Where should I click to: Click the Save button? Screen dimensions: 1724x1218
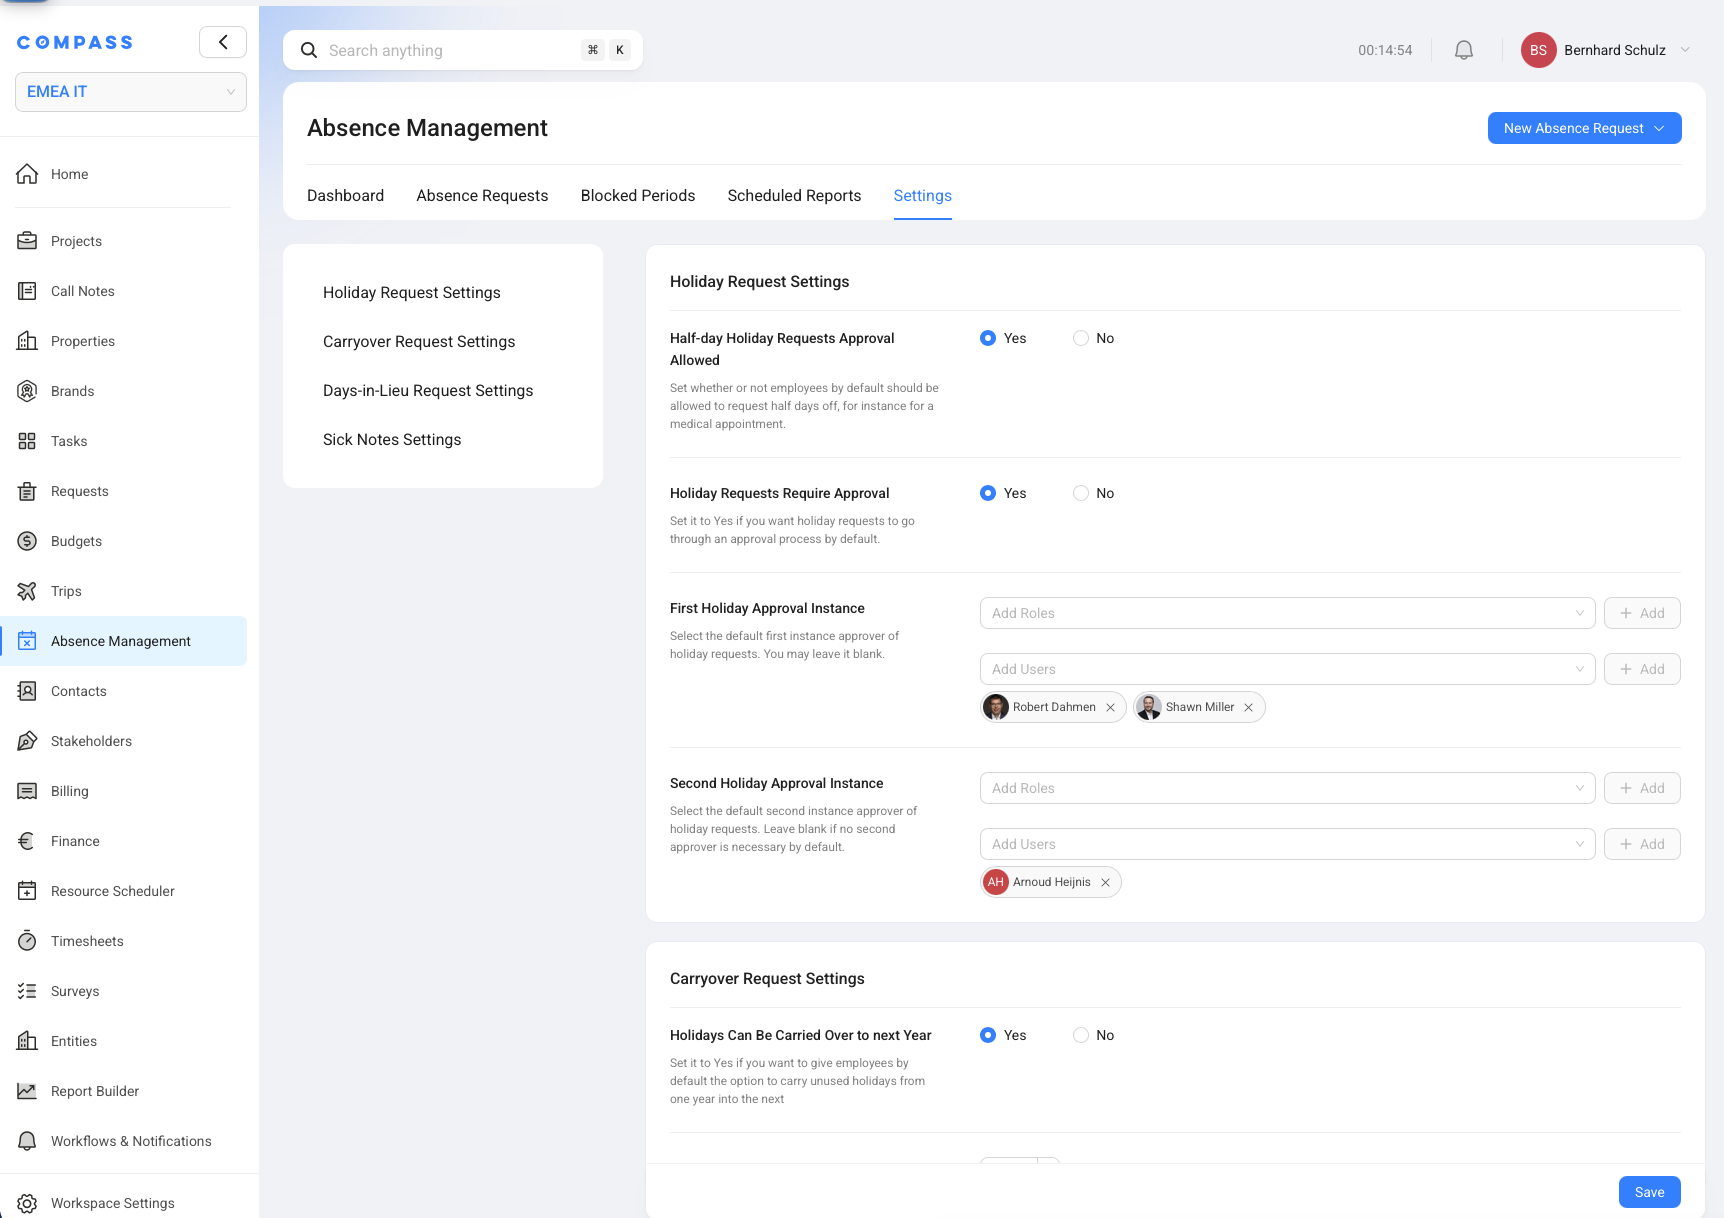pyautogui.click(x=1650, y=1192)
